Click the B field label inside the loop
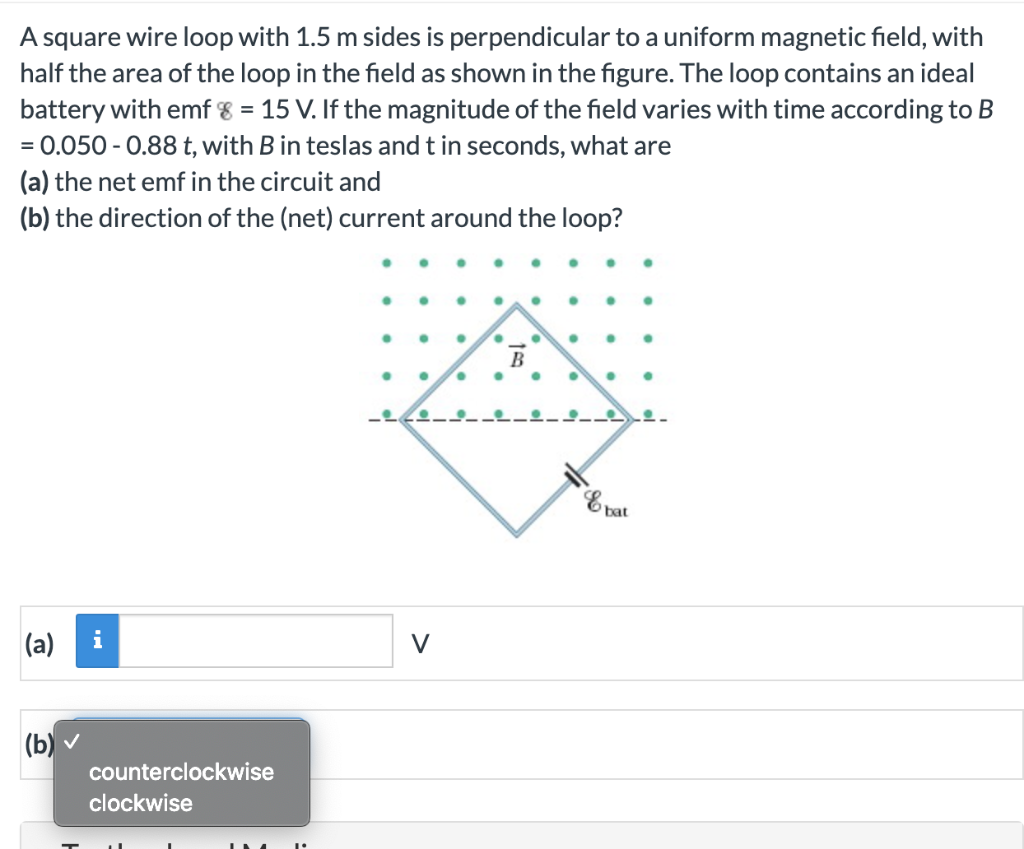1024x849 pixels. click(518, 357)
